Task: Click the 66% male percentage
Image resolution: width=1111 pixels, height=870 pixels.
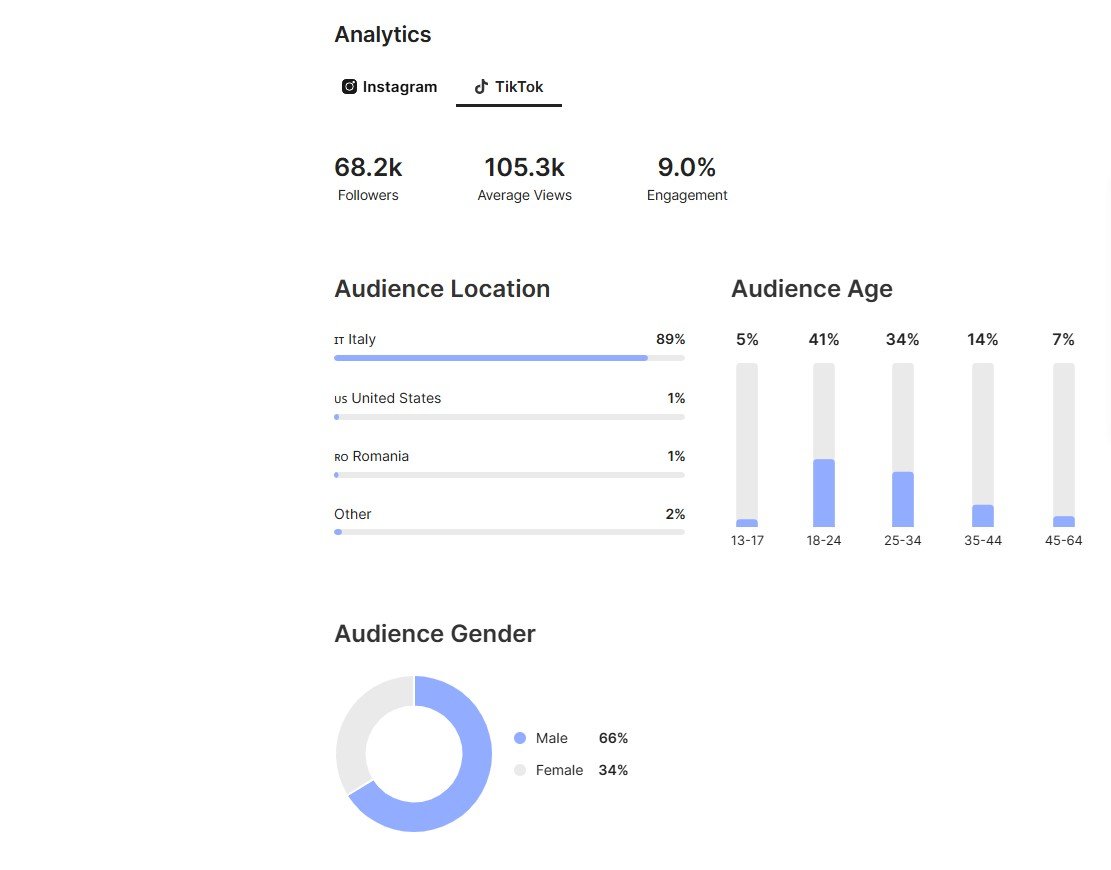Action: coord(613,738)
